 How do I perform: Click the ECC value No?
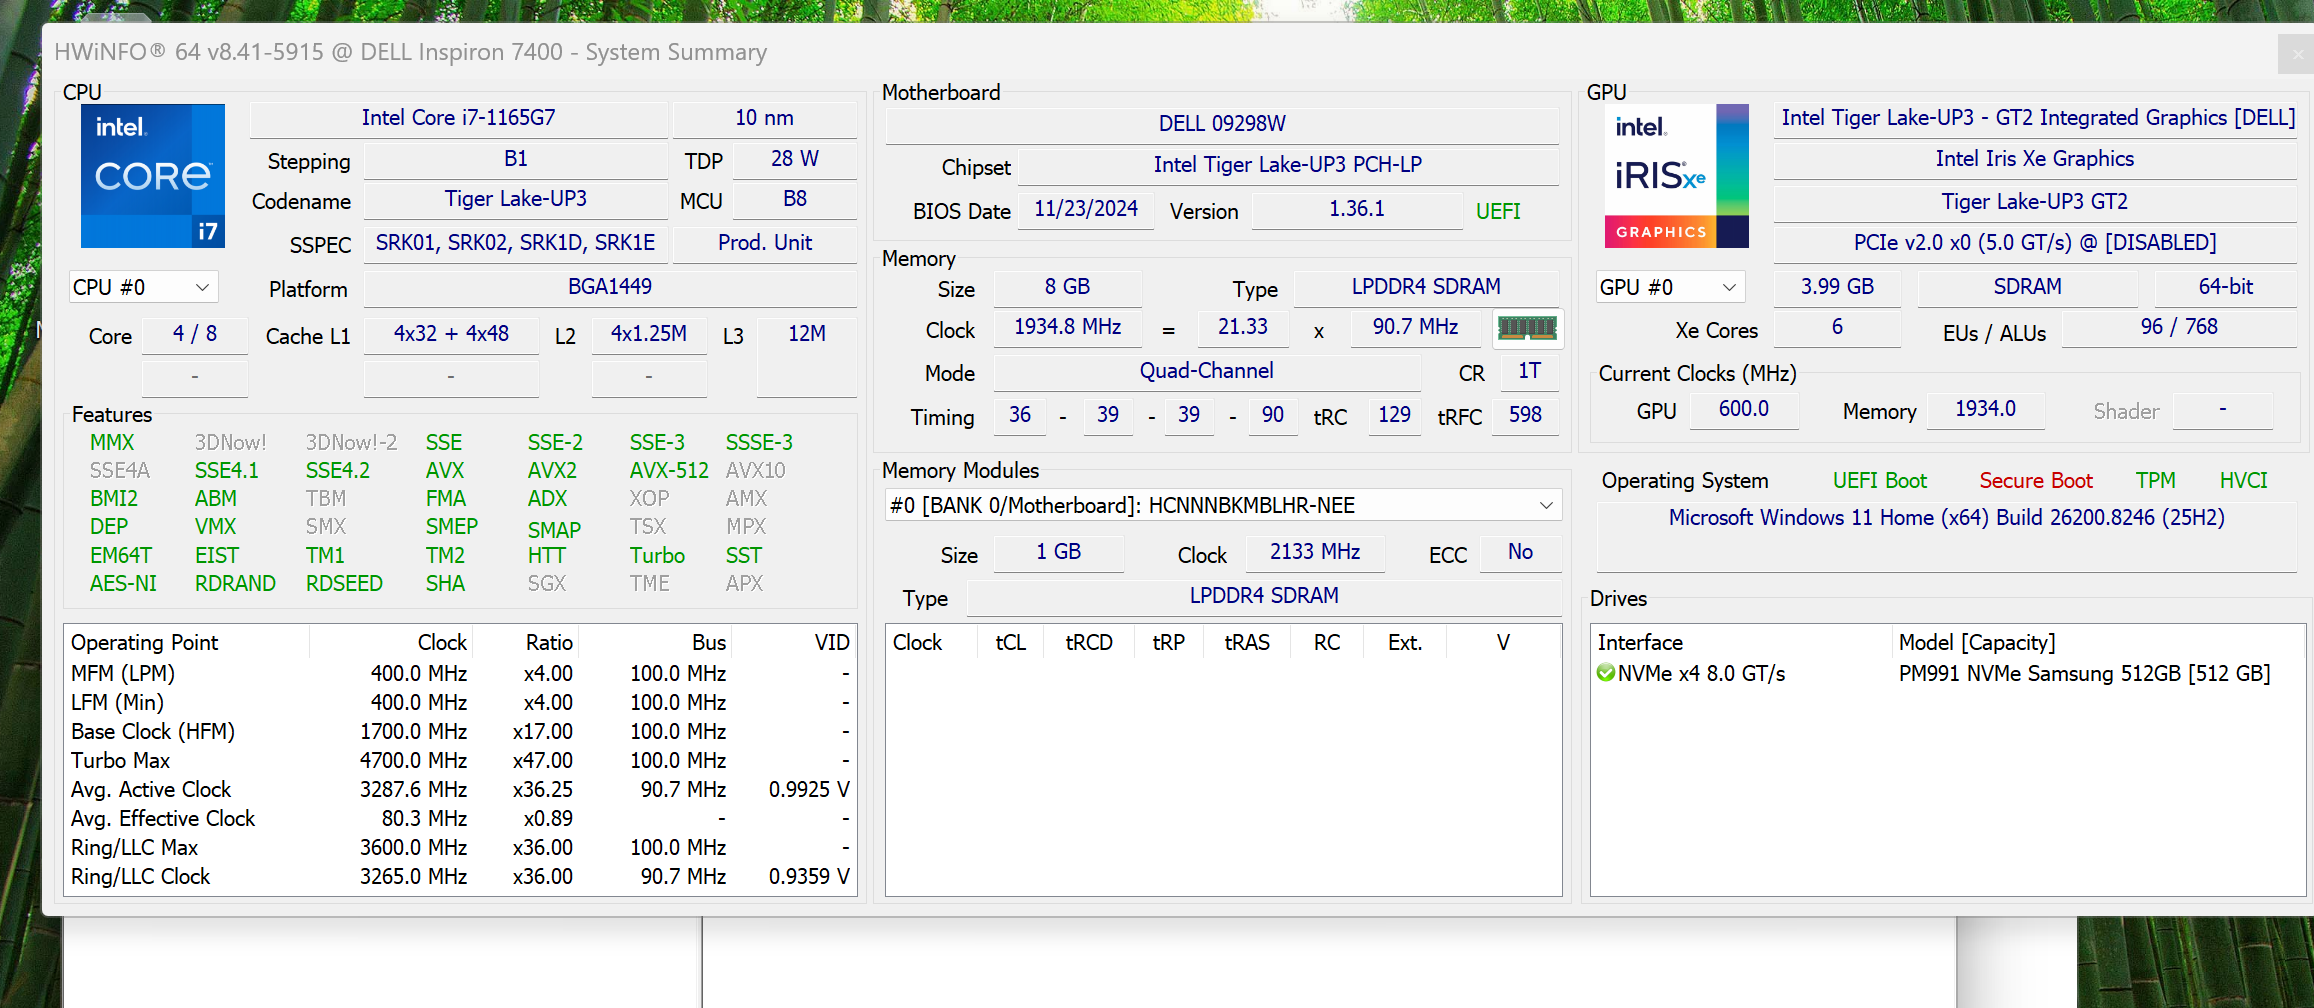pyautogui.click(x=1520, y=553)
